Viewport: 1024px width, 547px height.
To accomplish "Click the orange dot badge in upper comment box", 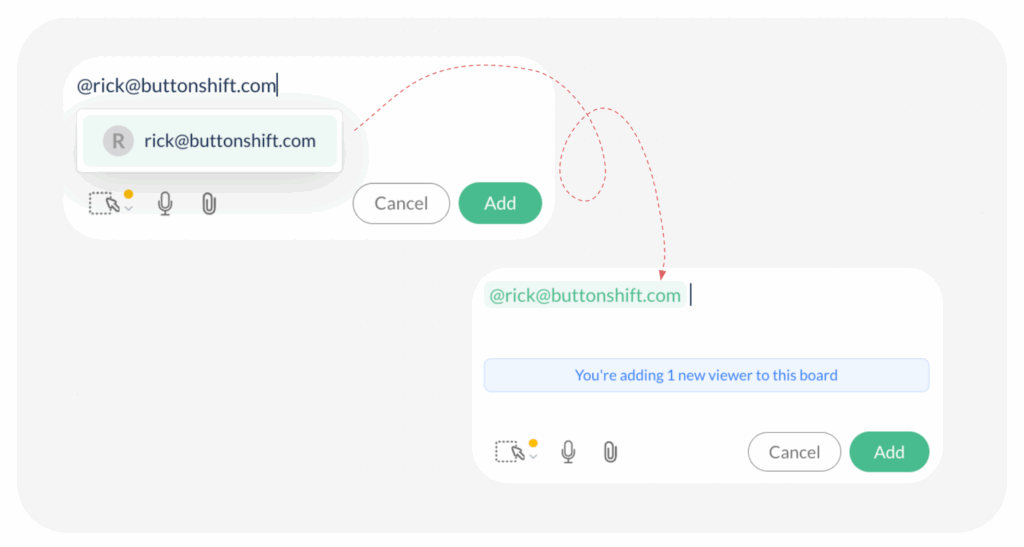I will click(x=128, y=194).
